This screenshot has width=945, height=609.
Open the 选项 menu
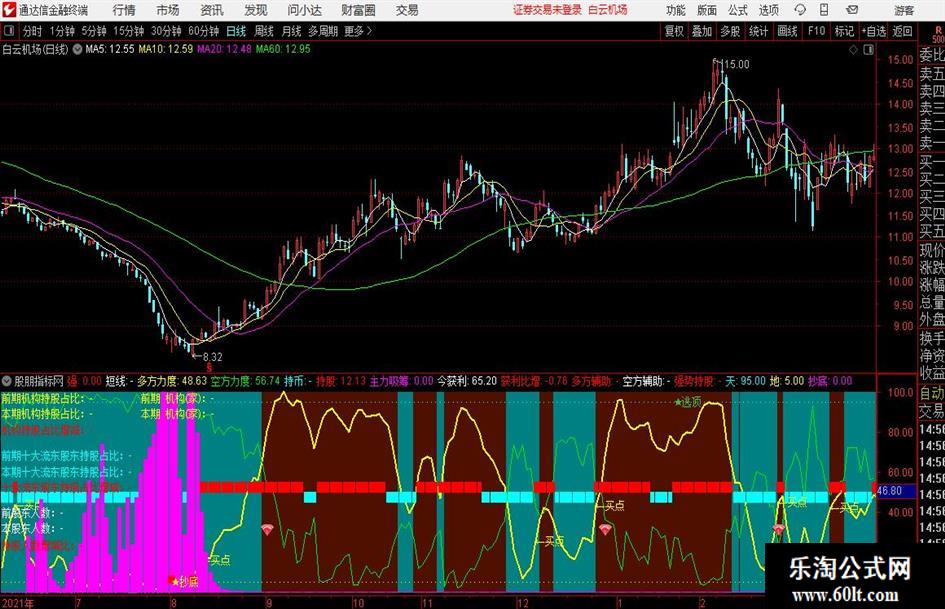point(768,10)
